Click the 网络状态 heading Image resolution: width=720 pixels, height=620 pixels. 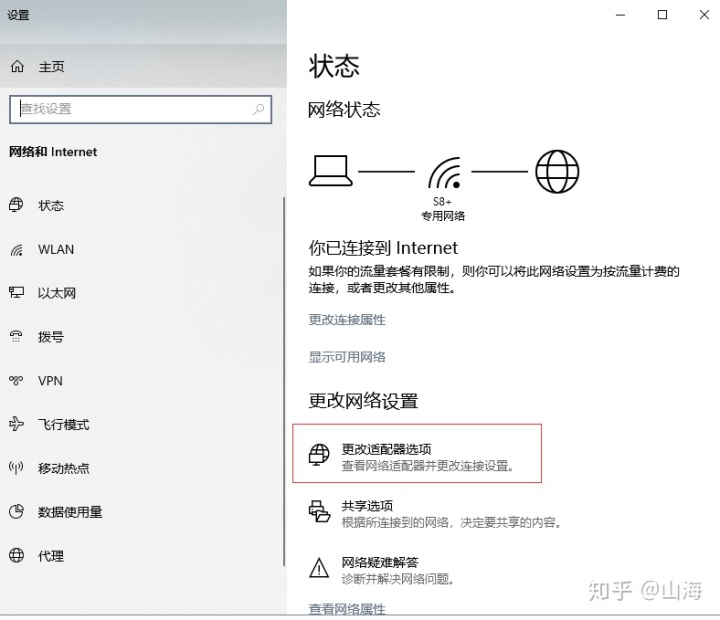[344, 110]
